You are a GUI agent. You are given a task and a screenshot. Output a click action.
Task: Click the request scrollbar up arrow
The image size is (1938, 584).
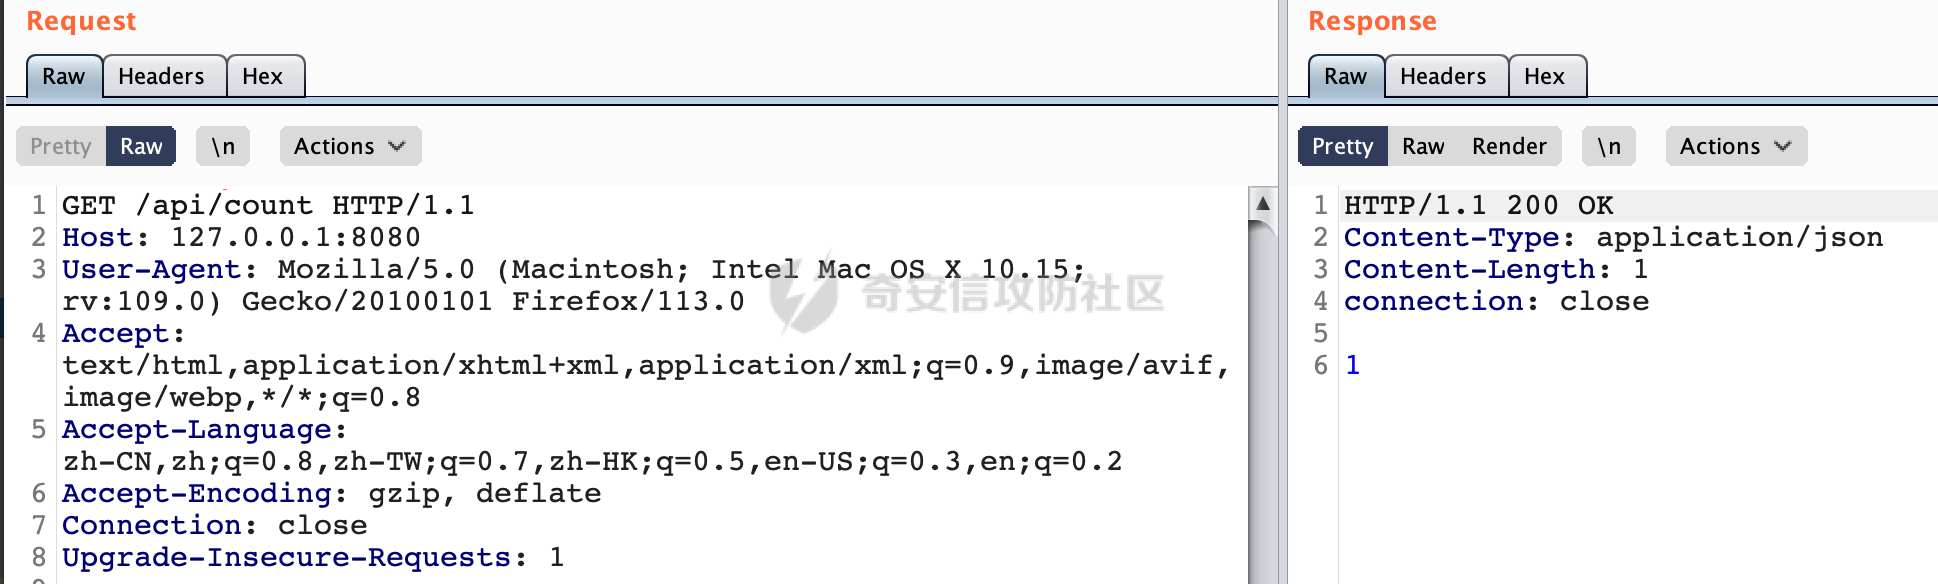(1262, 203)
